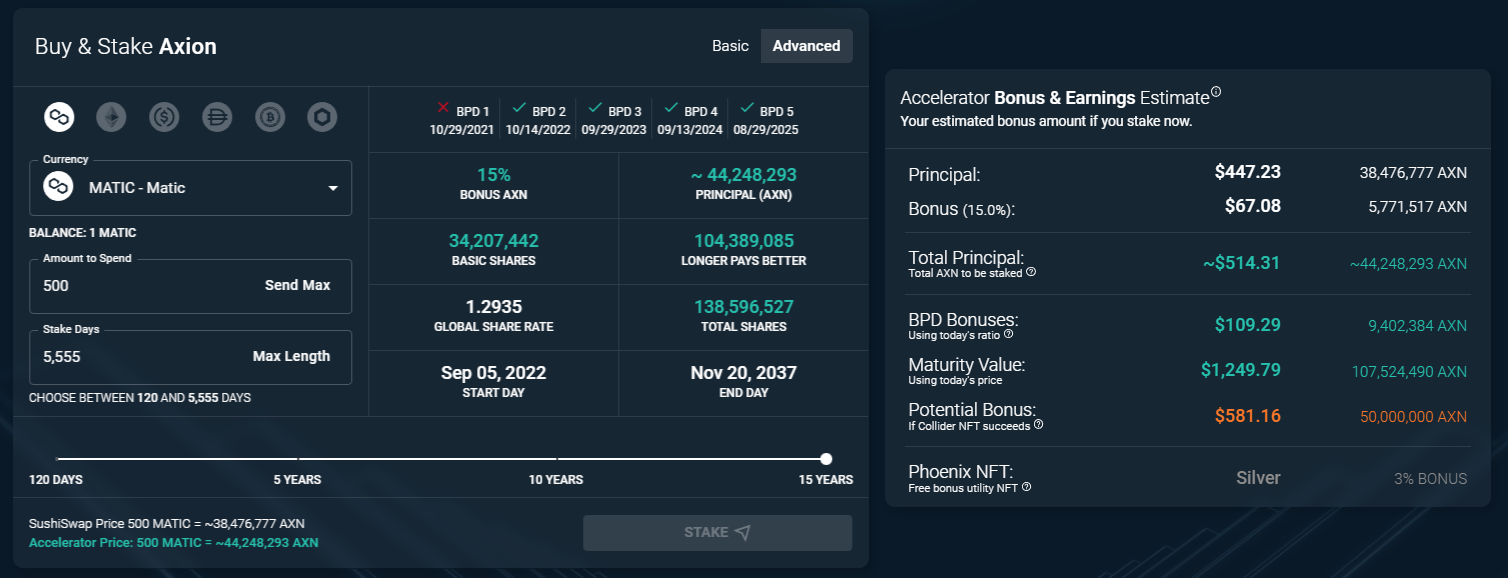Click Max Length in Stake Days
Screen dimensions: 1508x578
[291, 356]
